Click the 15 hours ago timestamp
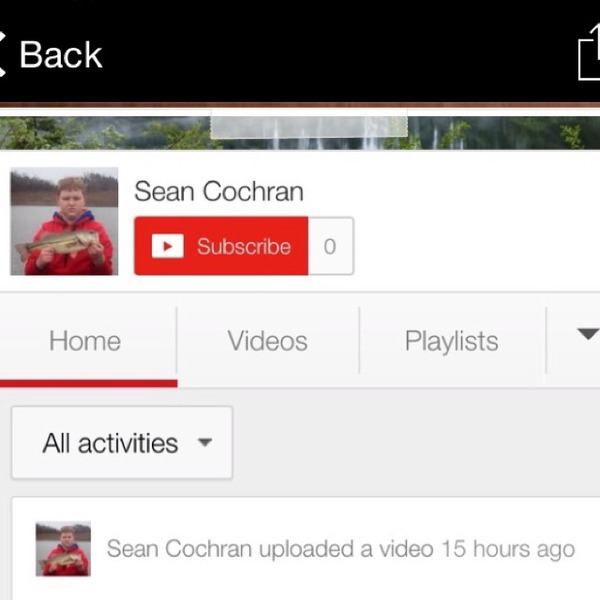Viewport: 600px width, 600px height. (x=508, y=549)
